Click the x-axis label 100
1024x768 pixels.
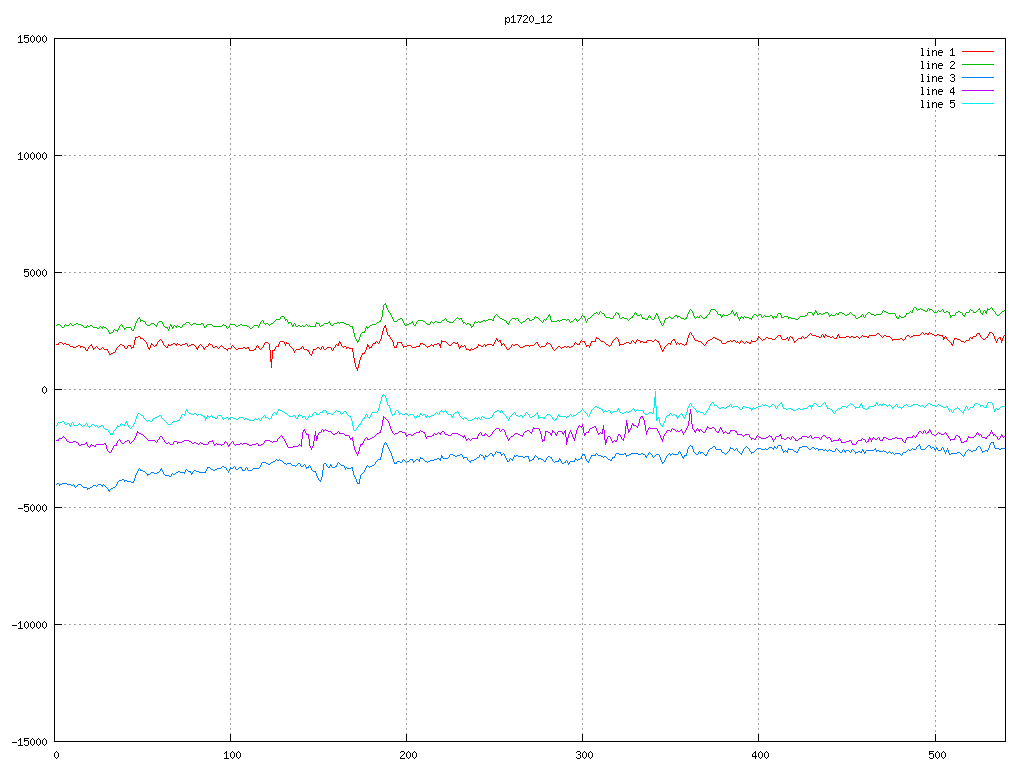pos(232,756)
